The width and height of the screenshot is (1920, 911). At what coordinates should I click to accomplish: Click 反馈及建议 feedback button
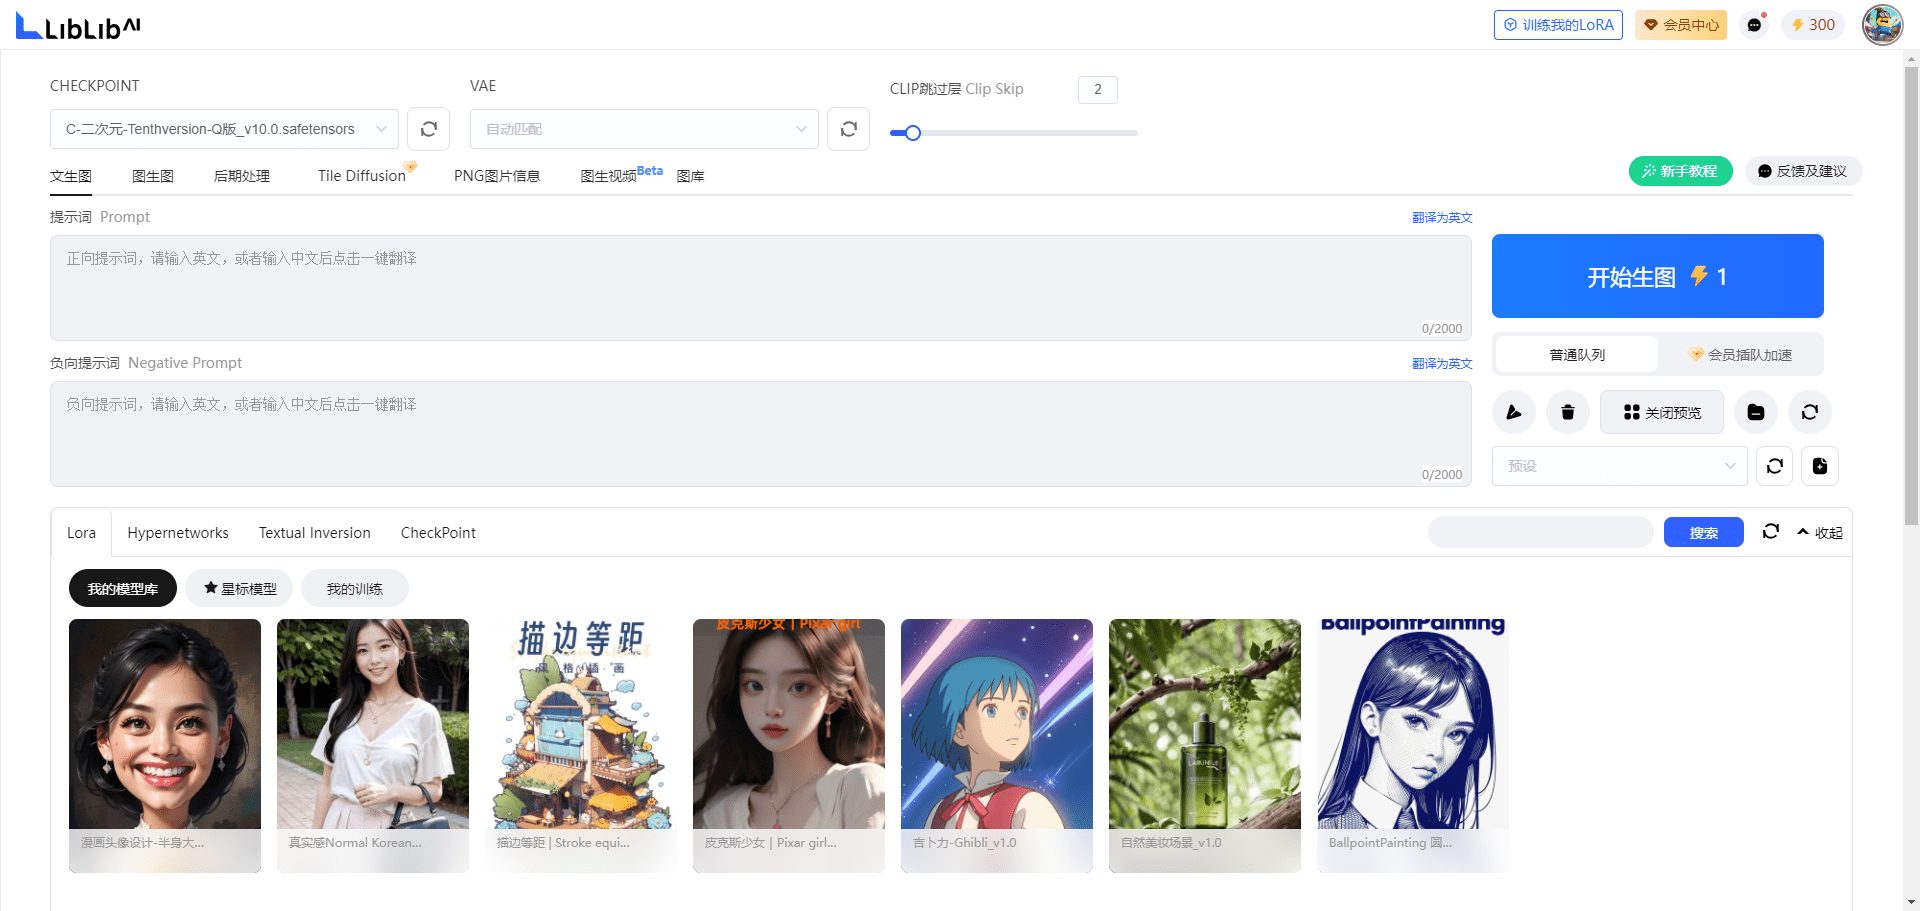[1803, 171]
